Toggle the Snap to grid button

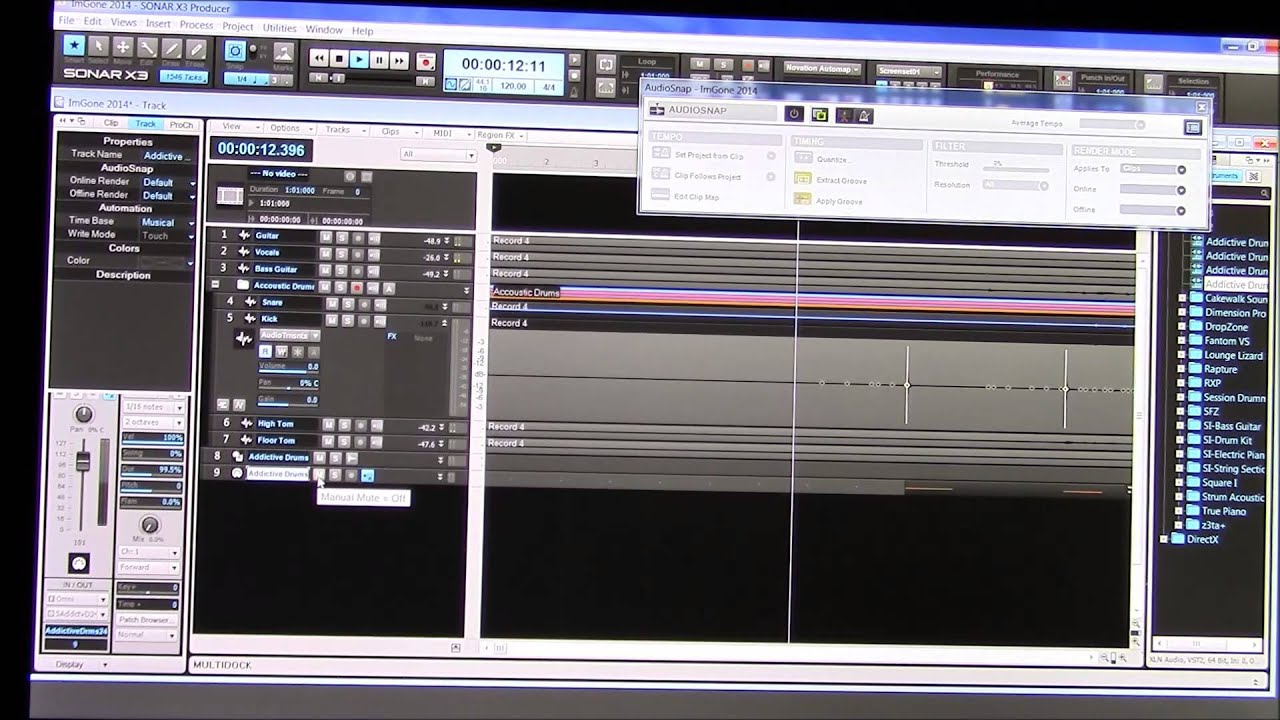point(236,51)
